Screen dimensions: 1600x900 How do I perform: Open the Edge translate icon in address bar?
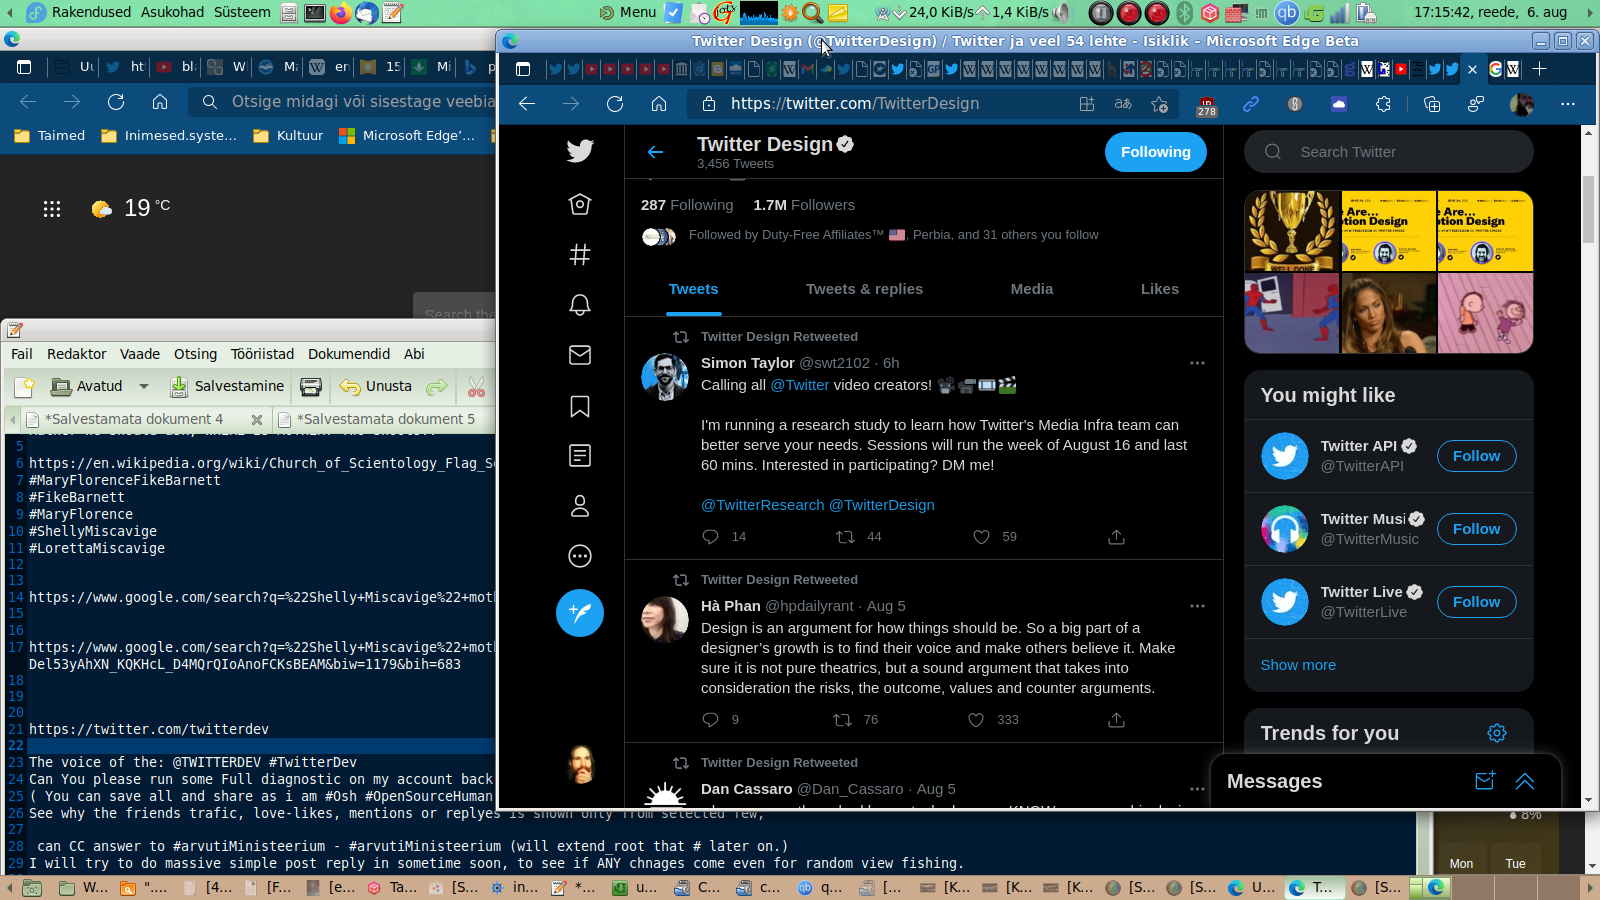point(1123,104)
